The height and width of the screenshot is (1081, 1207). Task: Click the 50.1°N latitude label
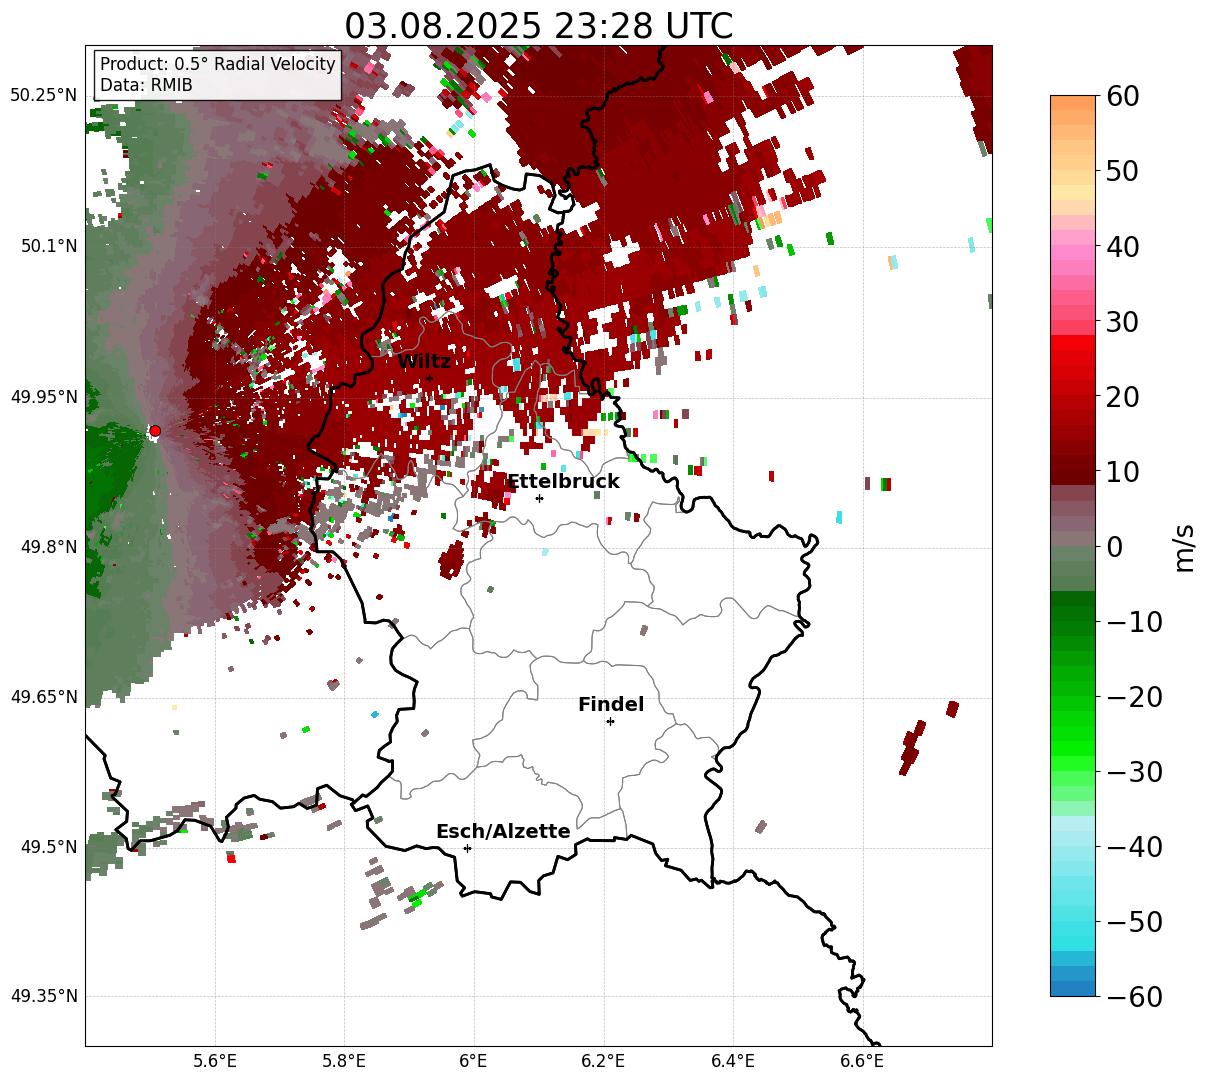(47, 246)
